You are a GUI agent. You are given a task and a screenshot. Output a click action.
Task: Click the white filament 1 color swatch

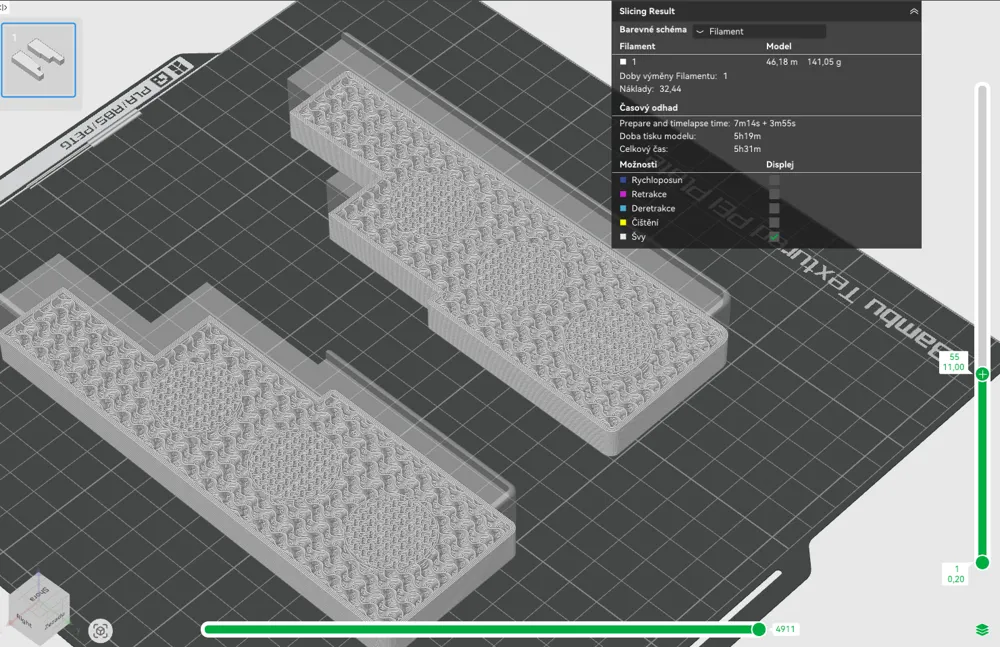[x=623, y=62]
